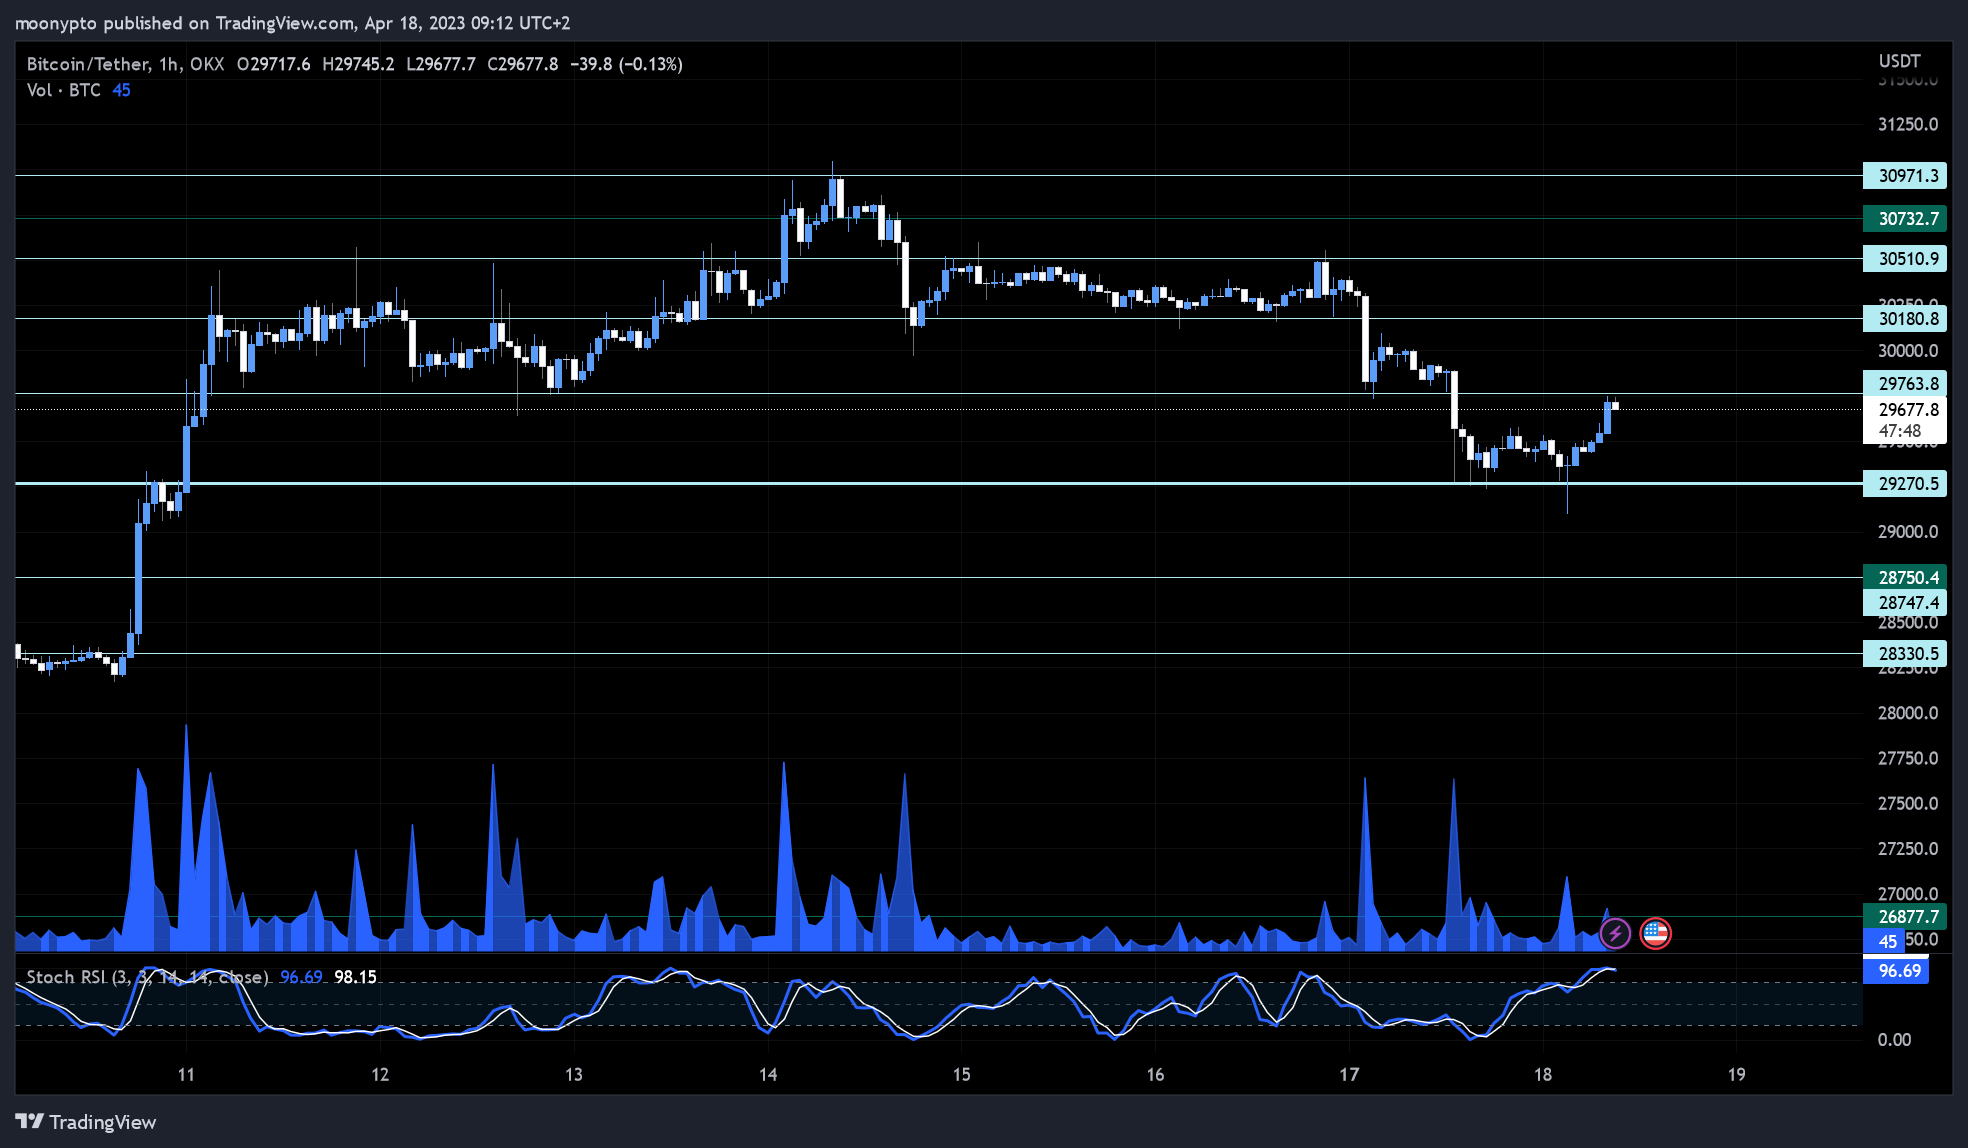
Task: Click the purple lightning event icon
Action: [1615, 934]
